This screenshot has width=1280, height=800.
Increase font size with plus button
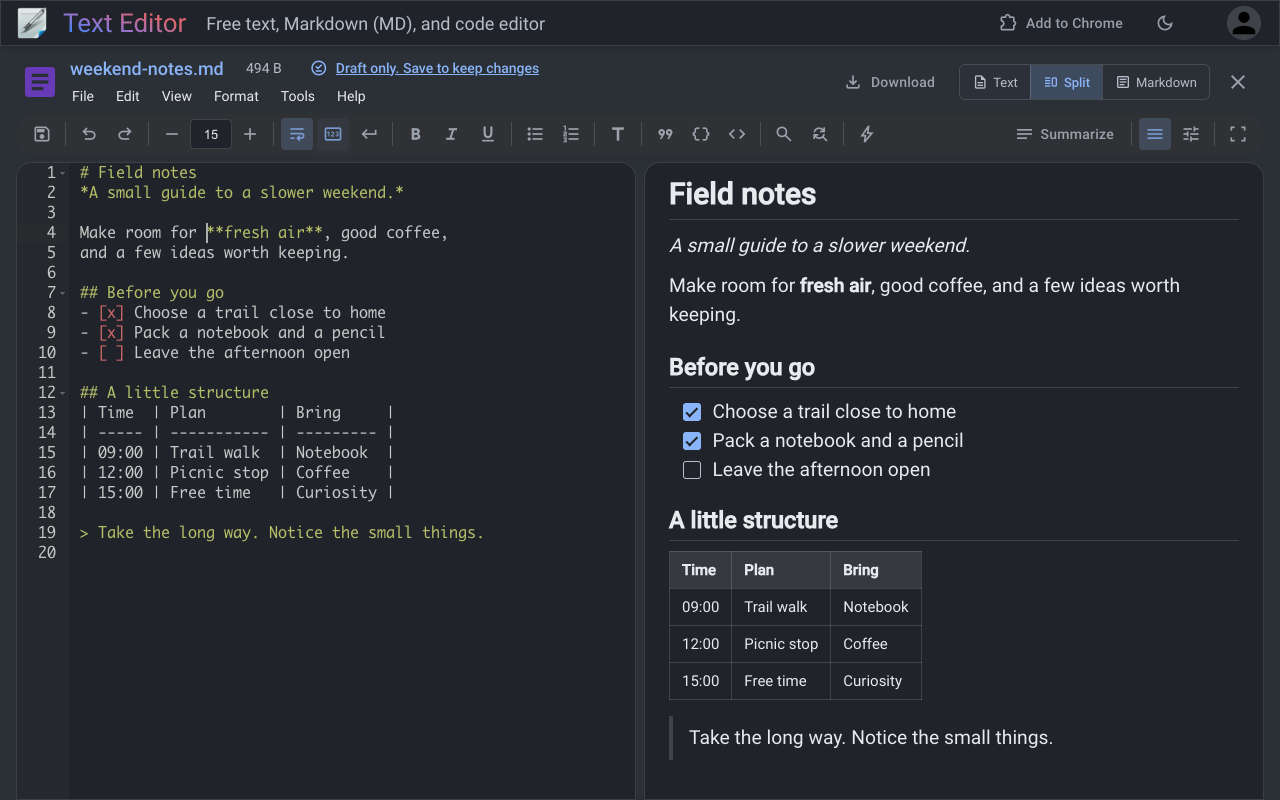250,134
